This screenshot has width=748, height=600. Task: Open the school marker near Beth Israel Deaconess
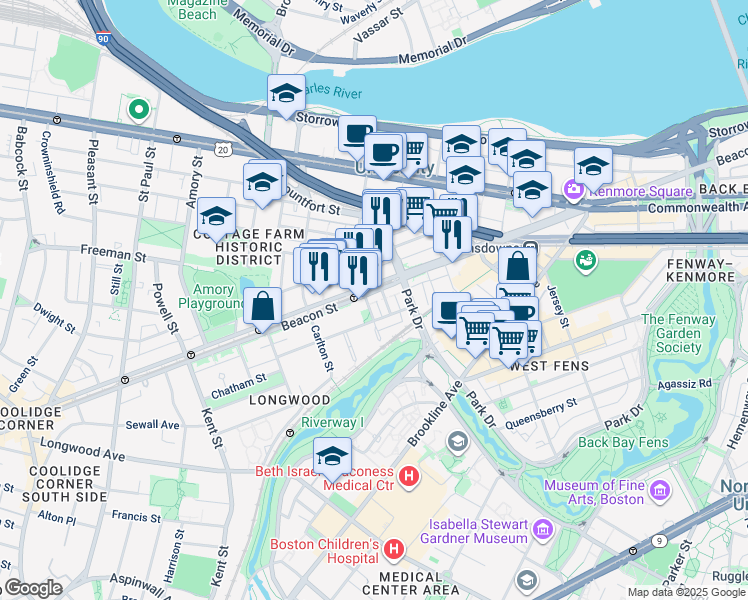tap(332, 456)
